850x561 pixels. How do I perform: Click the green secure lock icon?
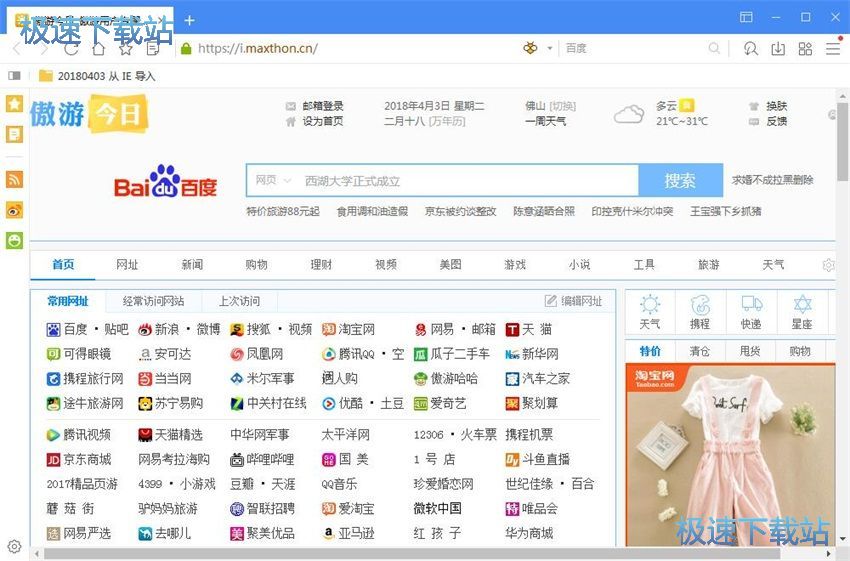(186, 49)
